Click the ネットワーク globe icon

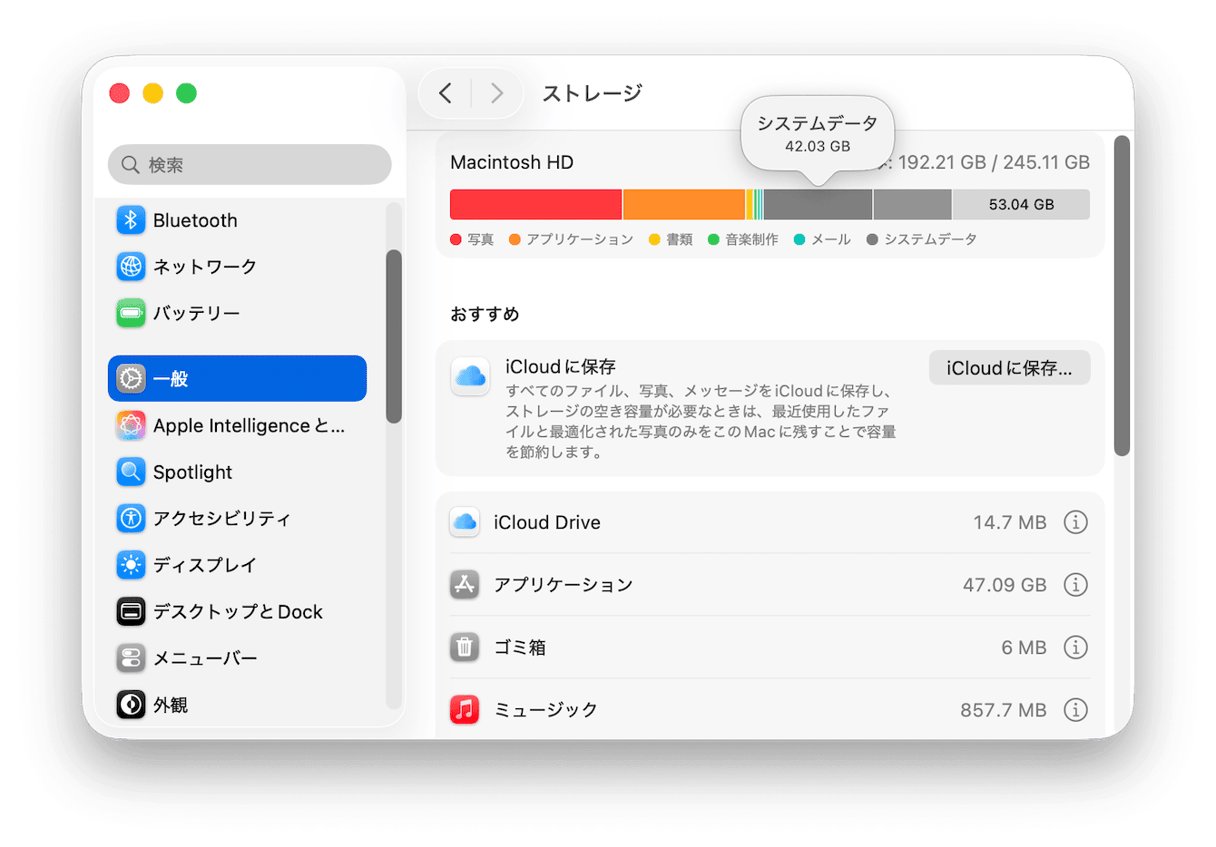coord(130,266)
